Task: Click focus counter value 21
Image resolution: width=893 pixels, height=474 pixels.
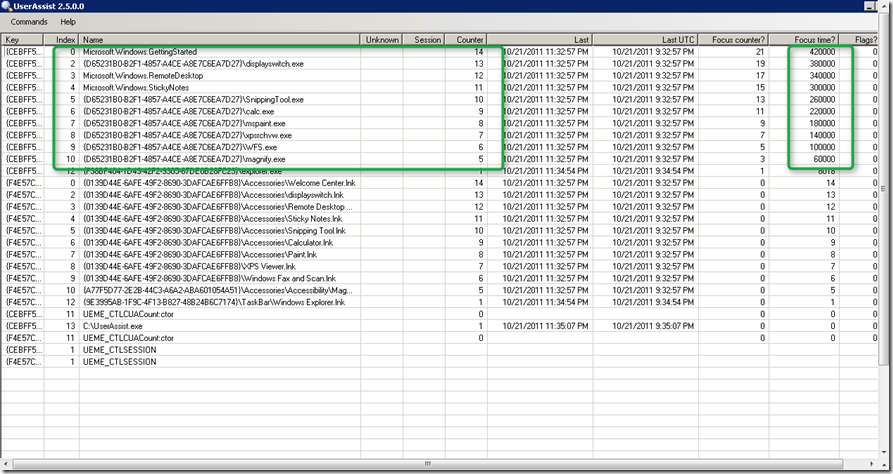Action: point(760,52)
